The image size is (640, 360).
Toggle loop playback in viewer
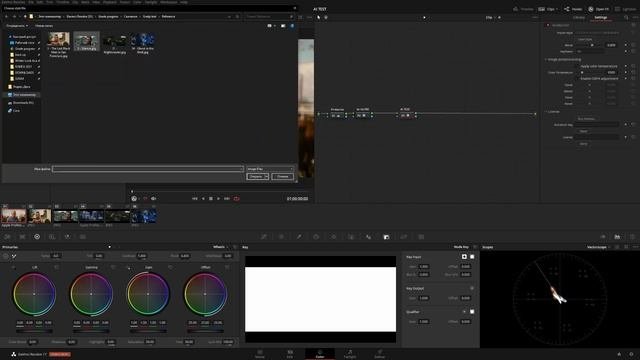pyautogui.click(x=237, y=199)
